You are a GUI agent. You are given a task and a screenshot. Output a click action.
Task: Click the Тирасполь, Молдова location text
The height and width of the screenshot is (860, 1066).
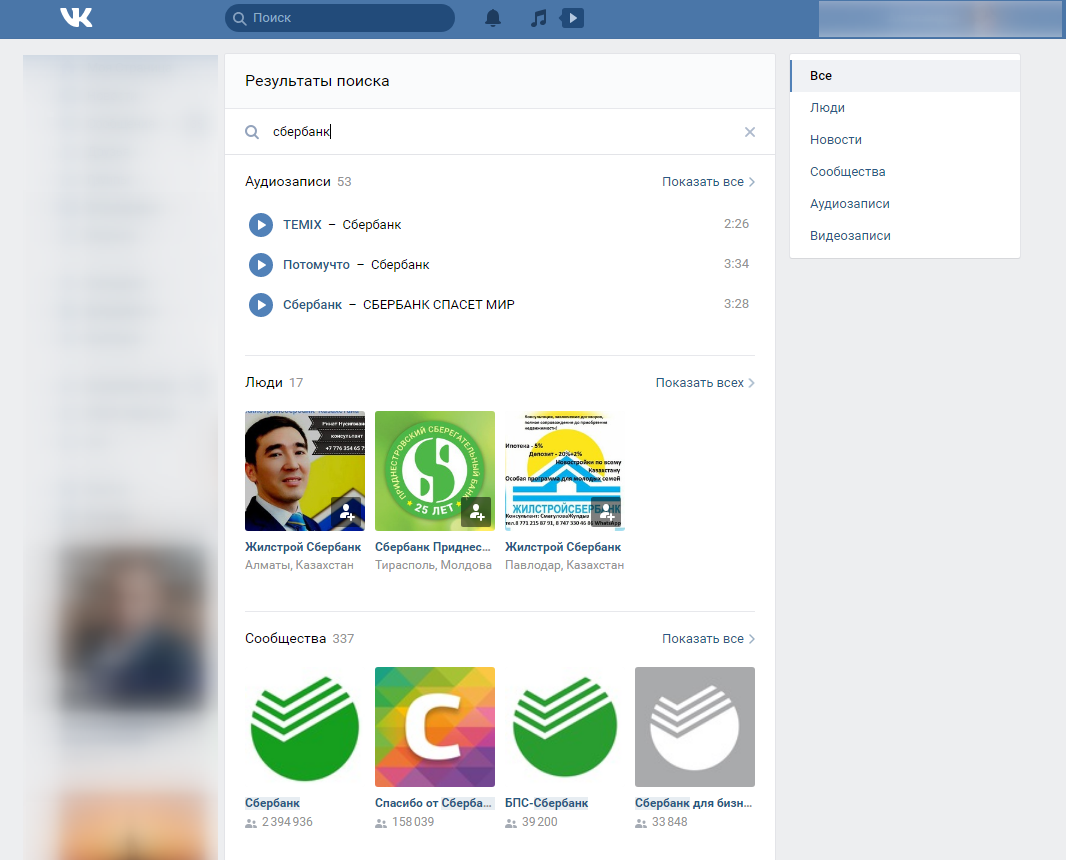point(433,565)
